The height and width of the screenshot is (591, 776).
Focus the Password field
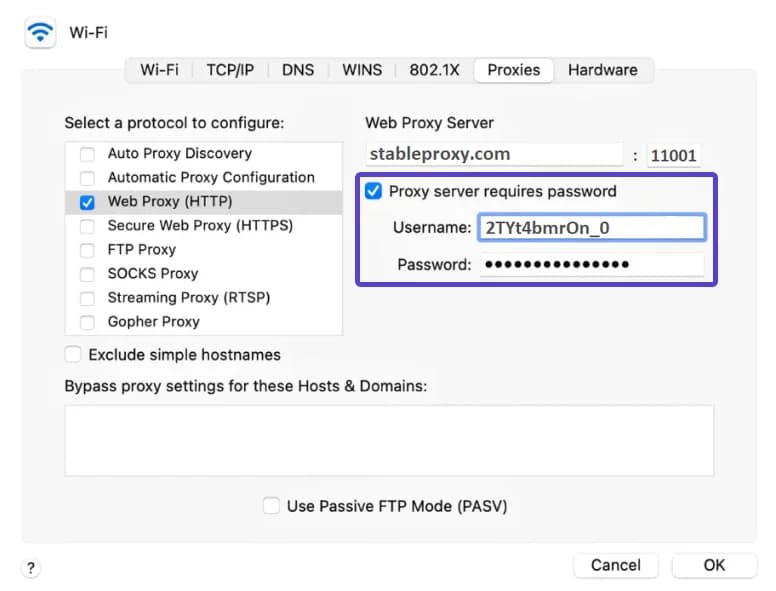(x=592, y=265)
